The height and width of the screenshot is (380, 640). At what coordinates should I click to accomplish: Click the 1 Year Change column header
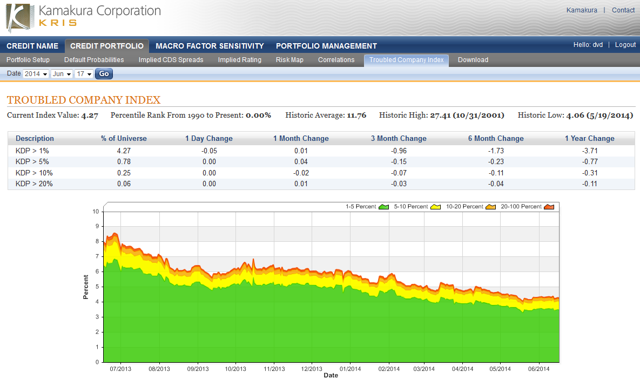(x=590, y=138)
